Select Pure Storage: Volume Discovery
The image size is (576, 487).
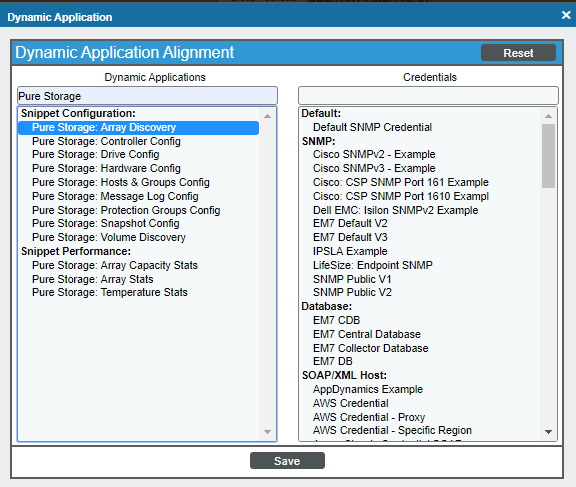coord(109,238)
